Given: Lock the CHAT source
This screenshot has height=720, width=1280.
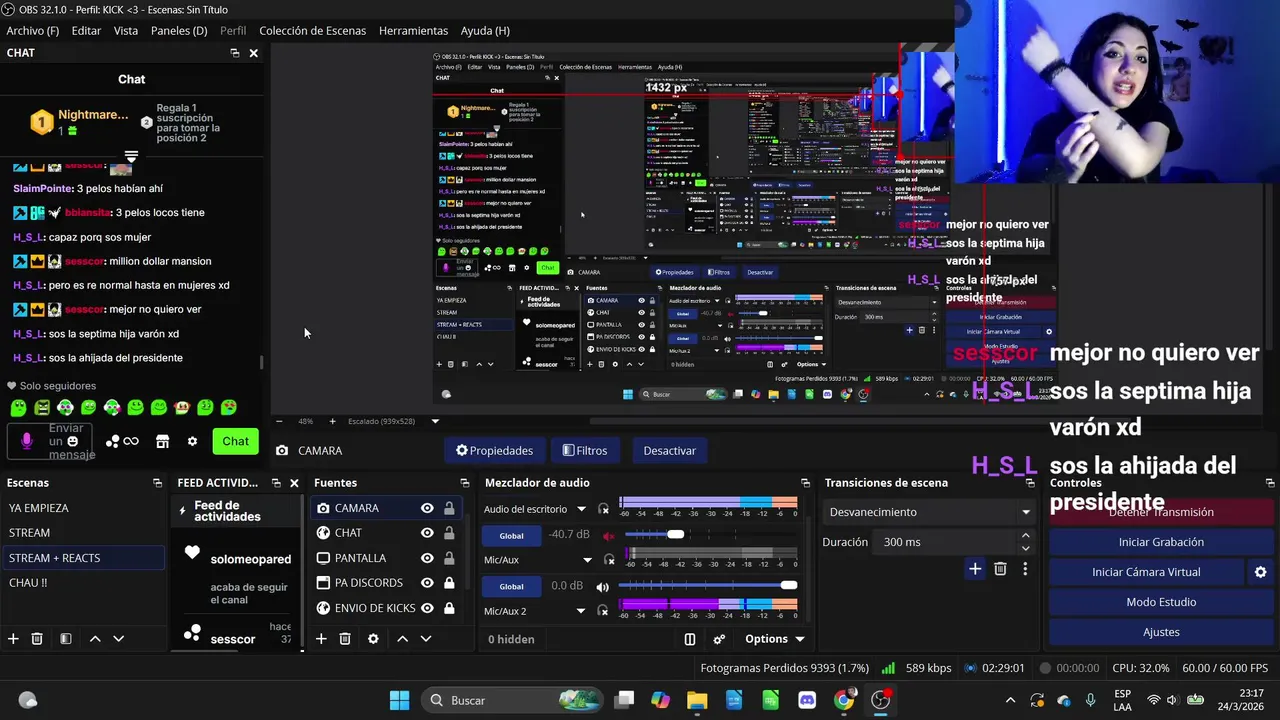Looking at the screenshot, I should coord(449,533).
